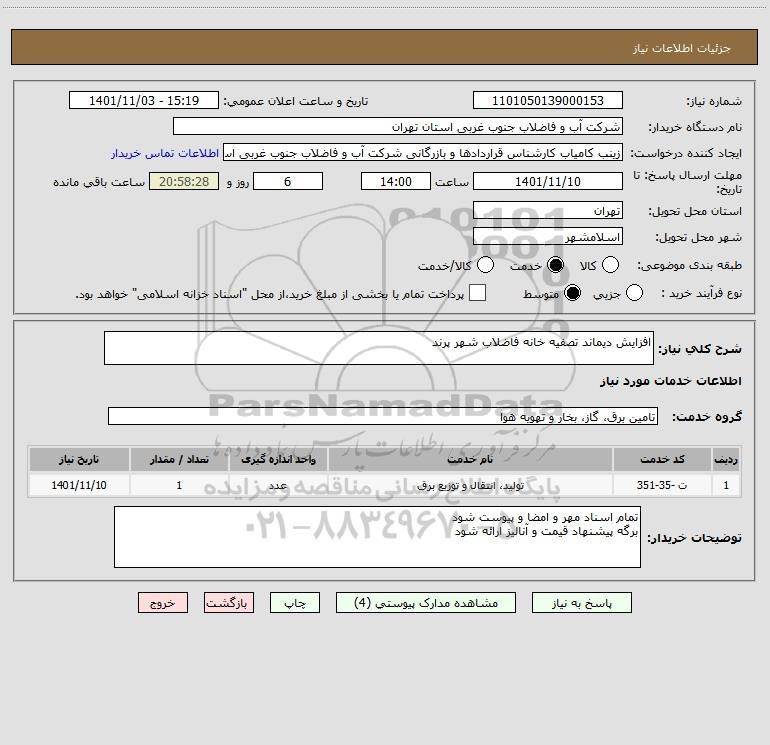Click the تعداد / مقدار column header
This screenshot has width=770, height=745.
(179, 459)
